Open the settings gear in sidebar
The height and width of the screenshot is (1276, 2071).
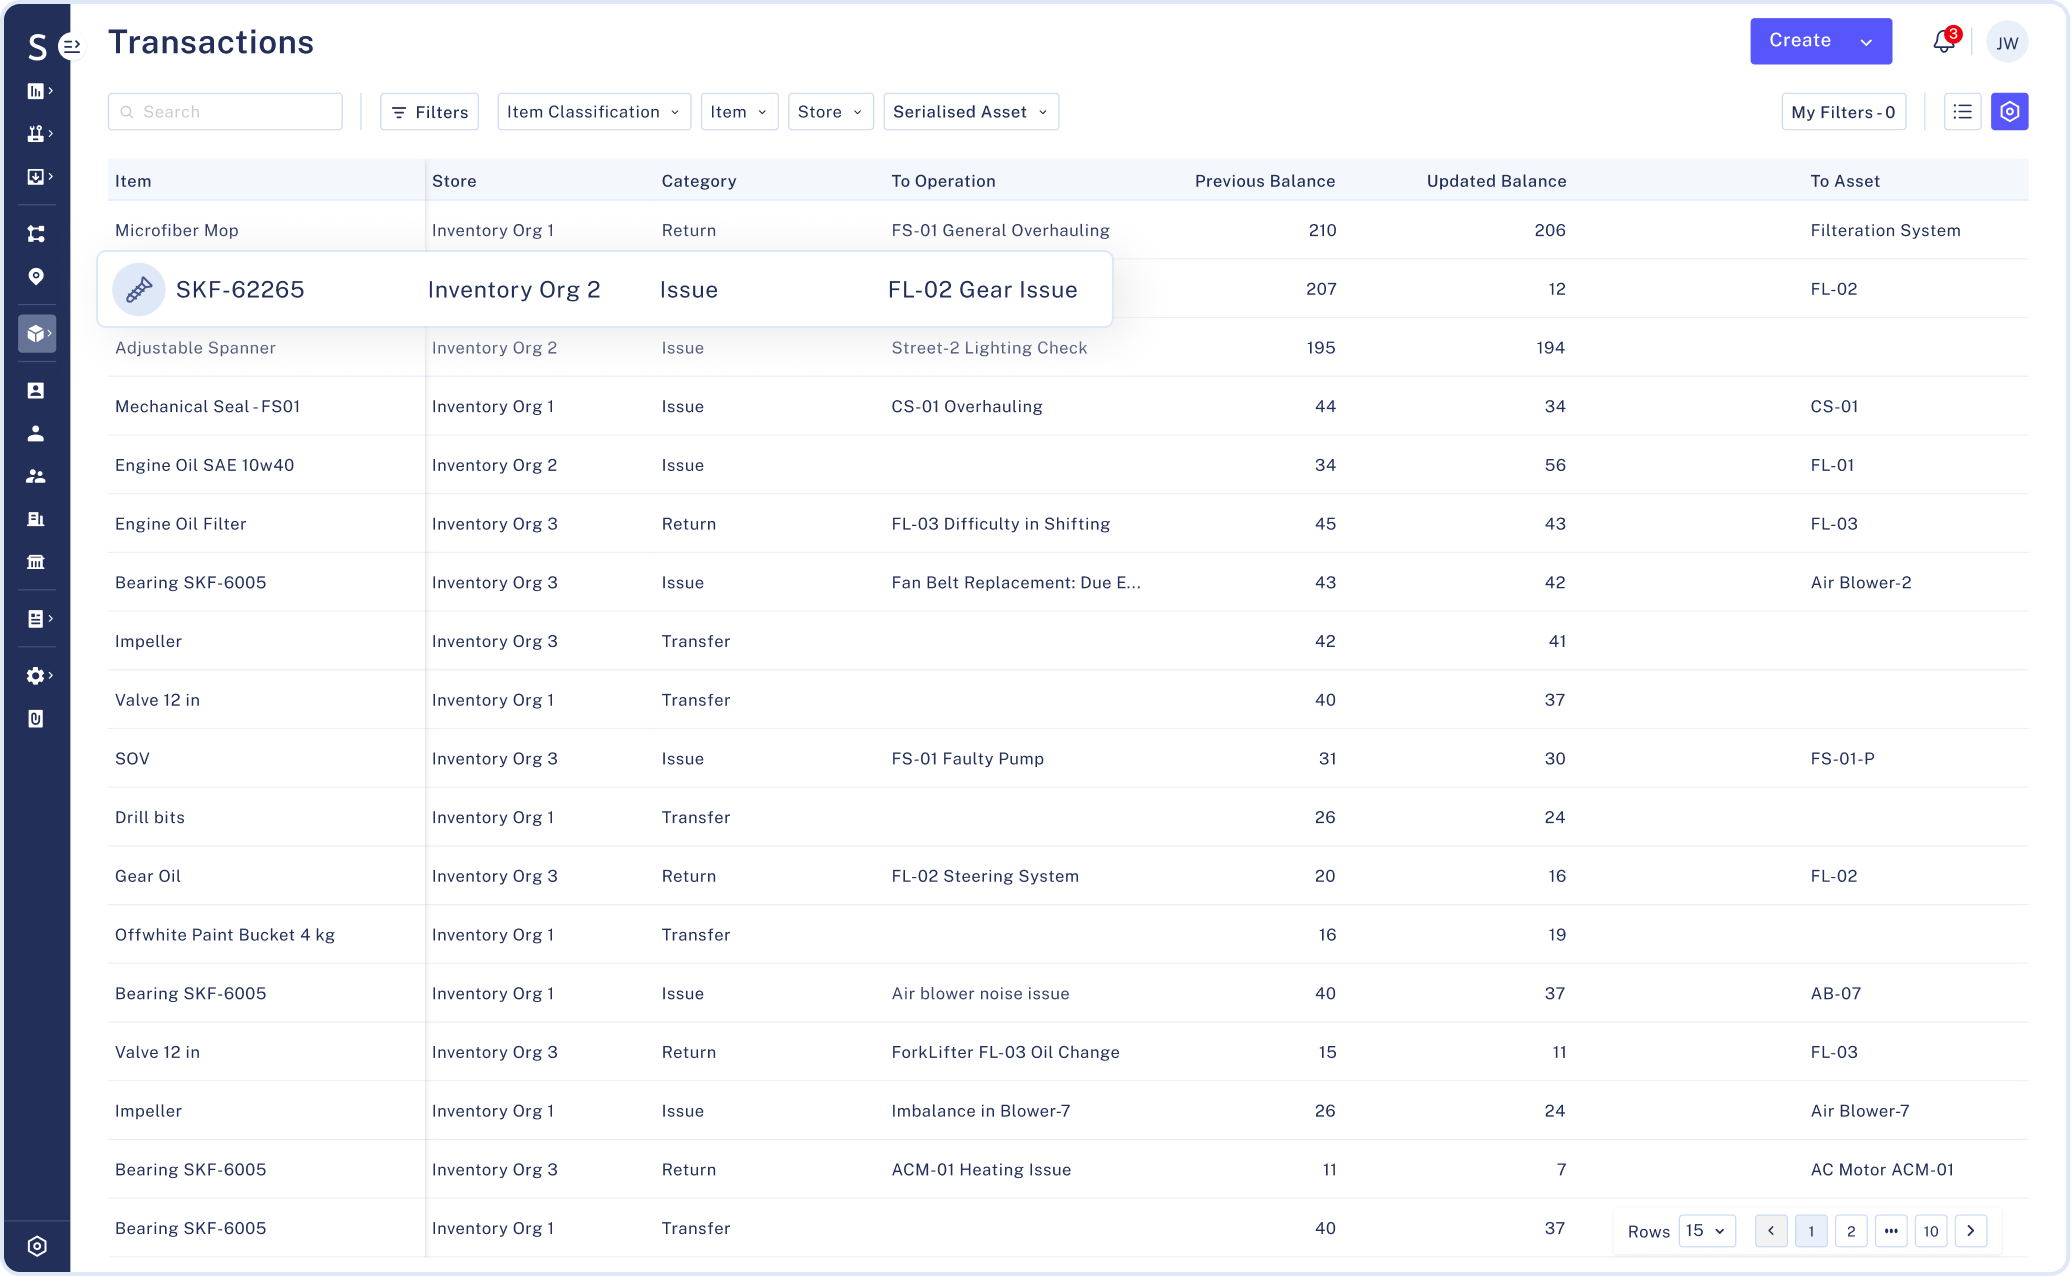click(36, 676)
